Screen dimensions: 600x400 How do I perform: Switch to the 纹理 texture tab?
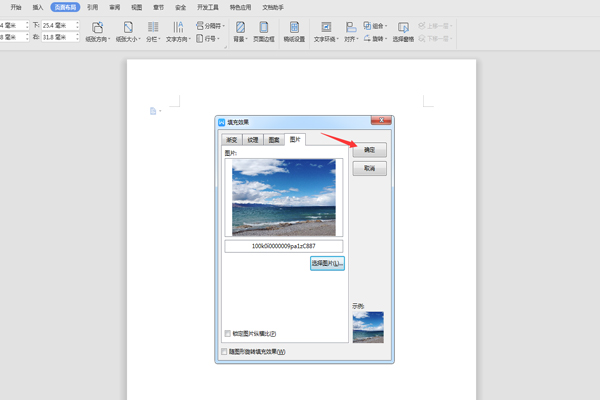253,140
